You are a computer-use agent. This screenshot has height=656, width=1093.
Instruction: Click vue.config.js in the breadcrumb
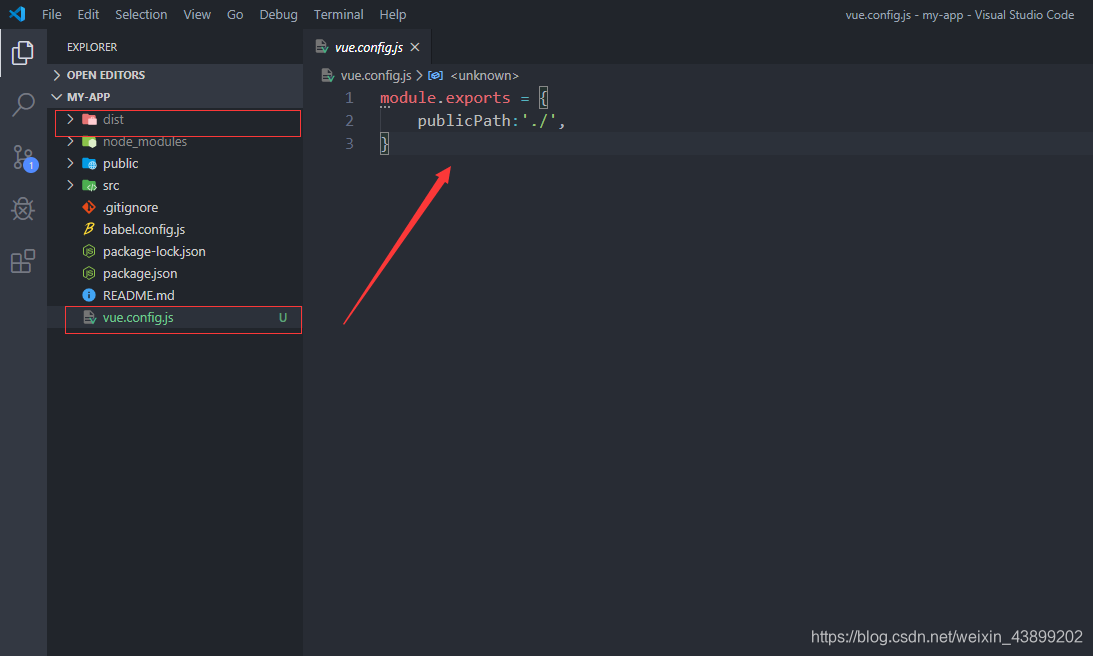[376, 75]
